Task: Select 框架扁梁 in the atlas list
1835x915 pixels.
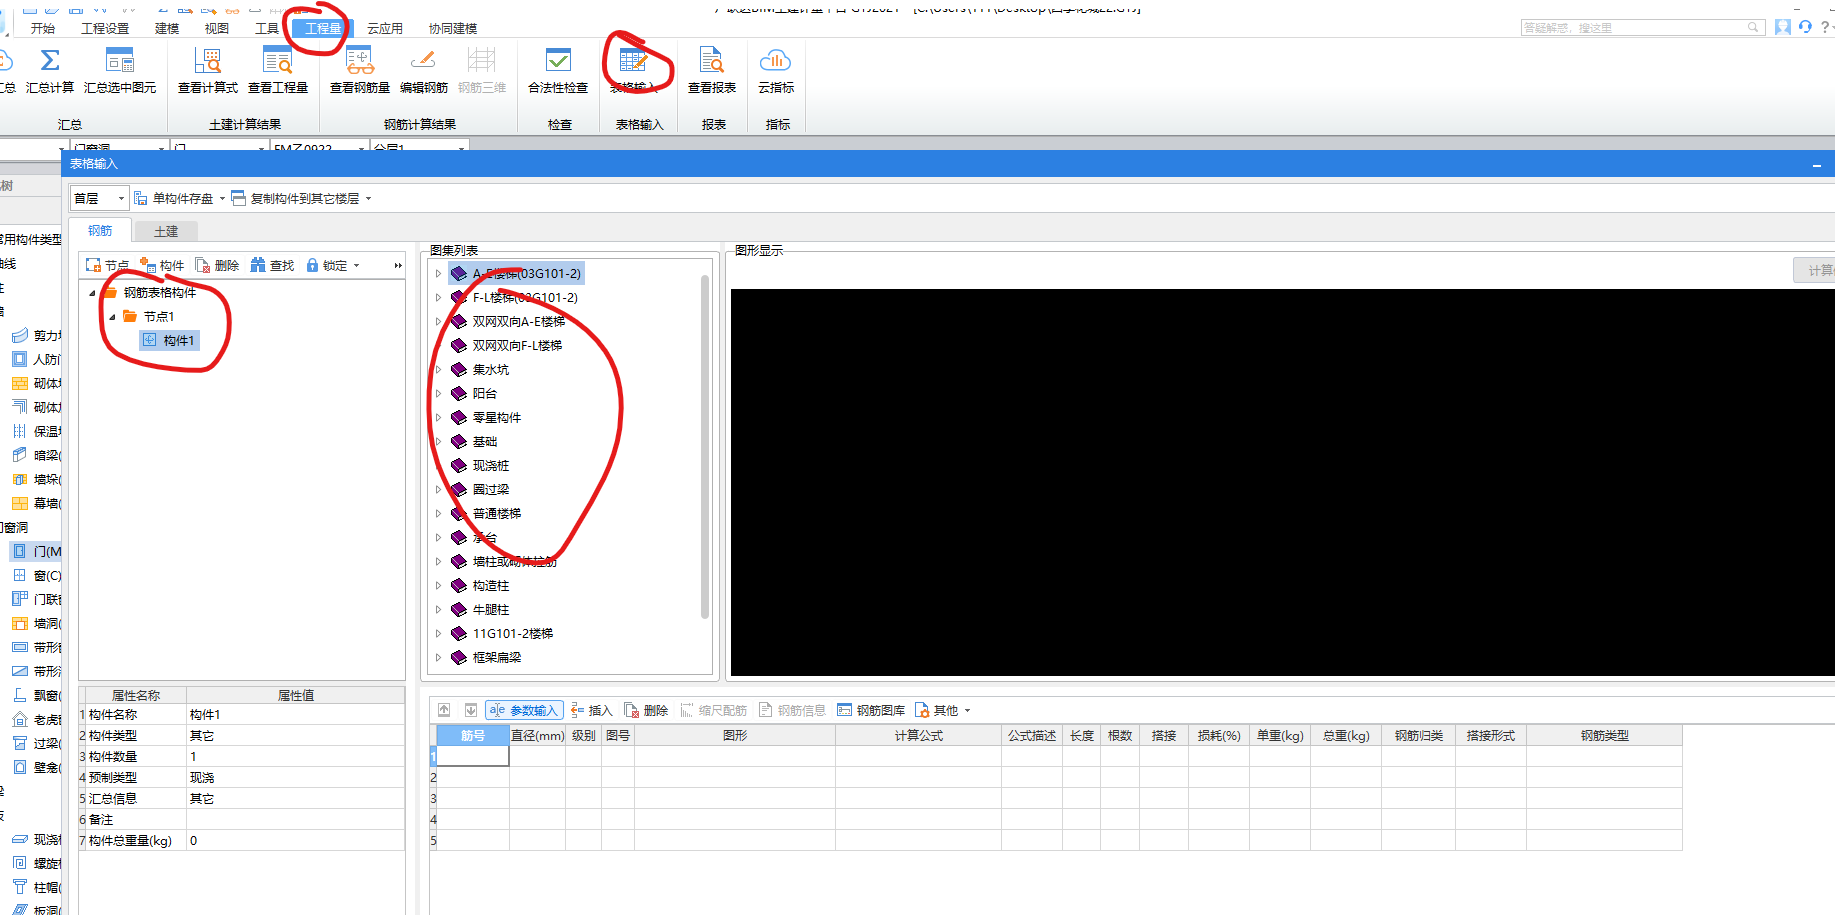Action: pyautogui.click(x=497, y=657)
